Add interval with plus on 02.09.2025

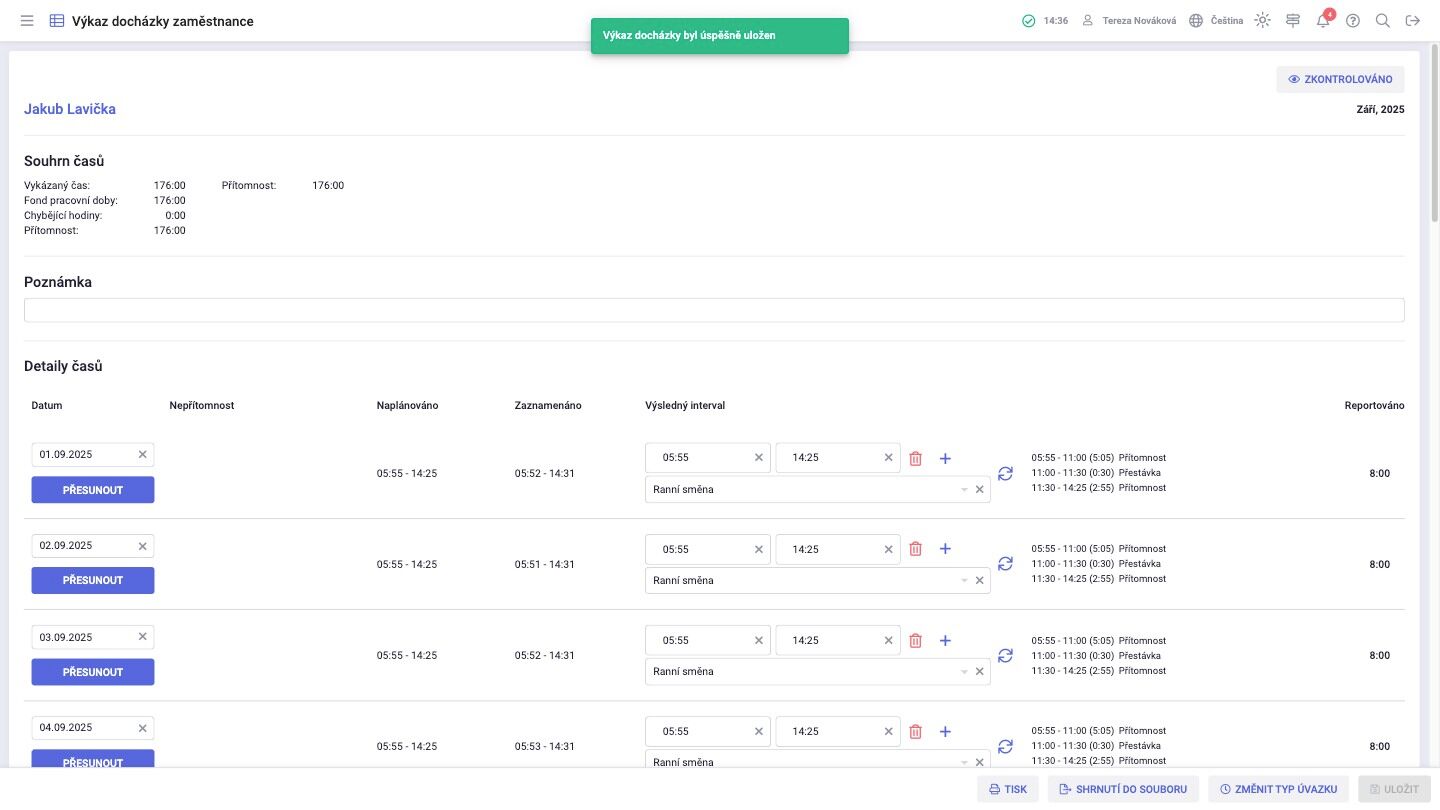tap(946, 549)
